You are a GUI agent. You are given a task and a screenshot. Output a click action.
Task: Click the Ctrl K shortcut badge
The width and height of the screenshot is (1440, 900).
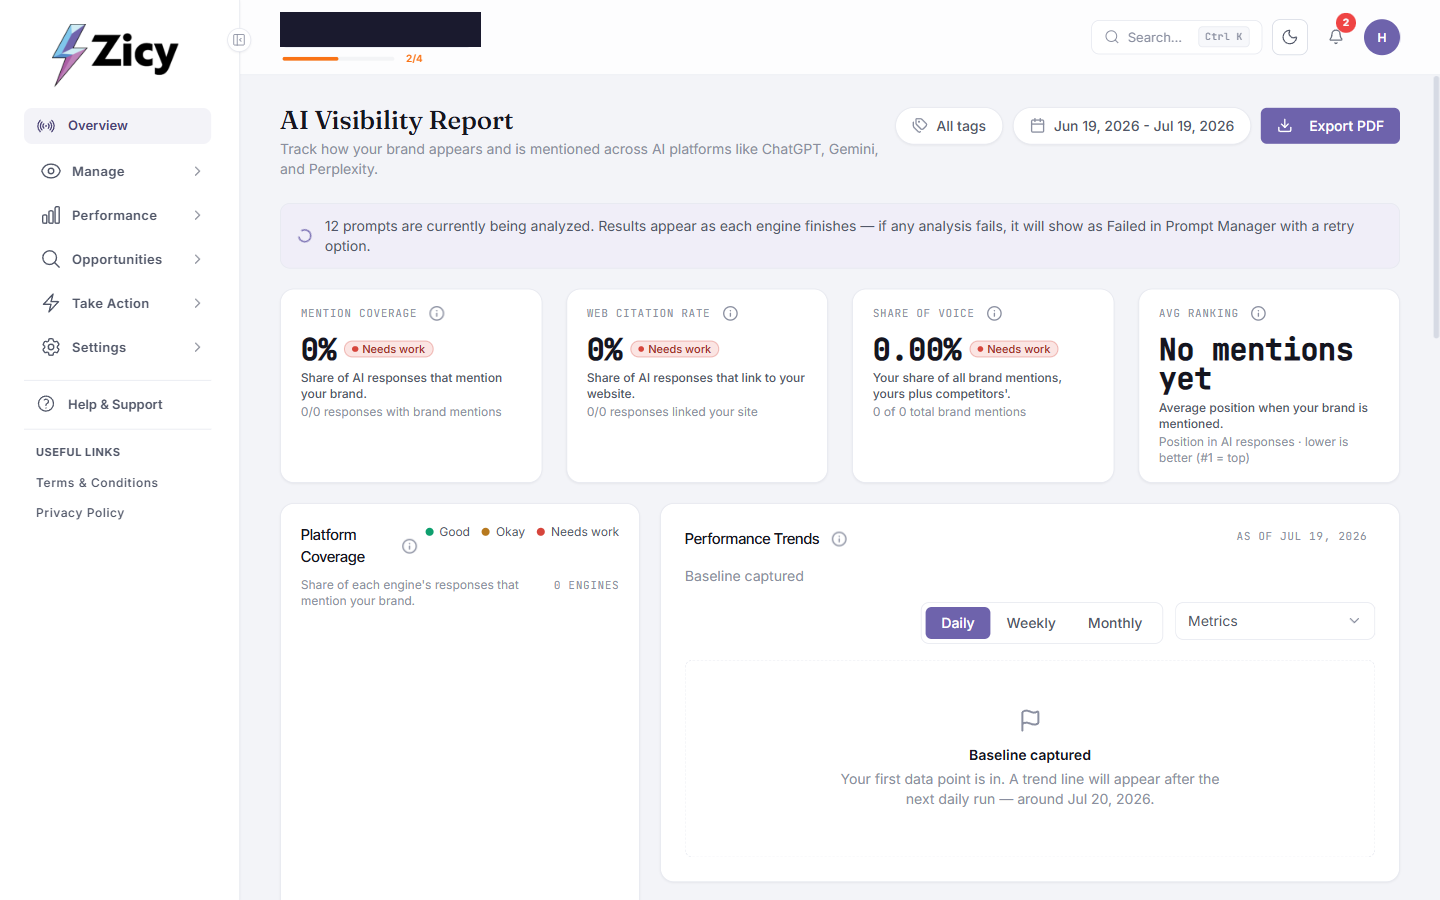pyautogui.click(x=1224, y=37)
